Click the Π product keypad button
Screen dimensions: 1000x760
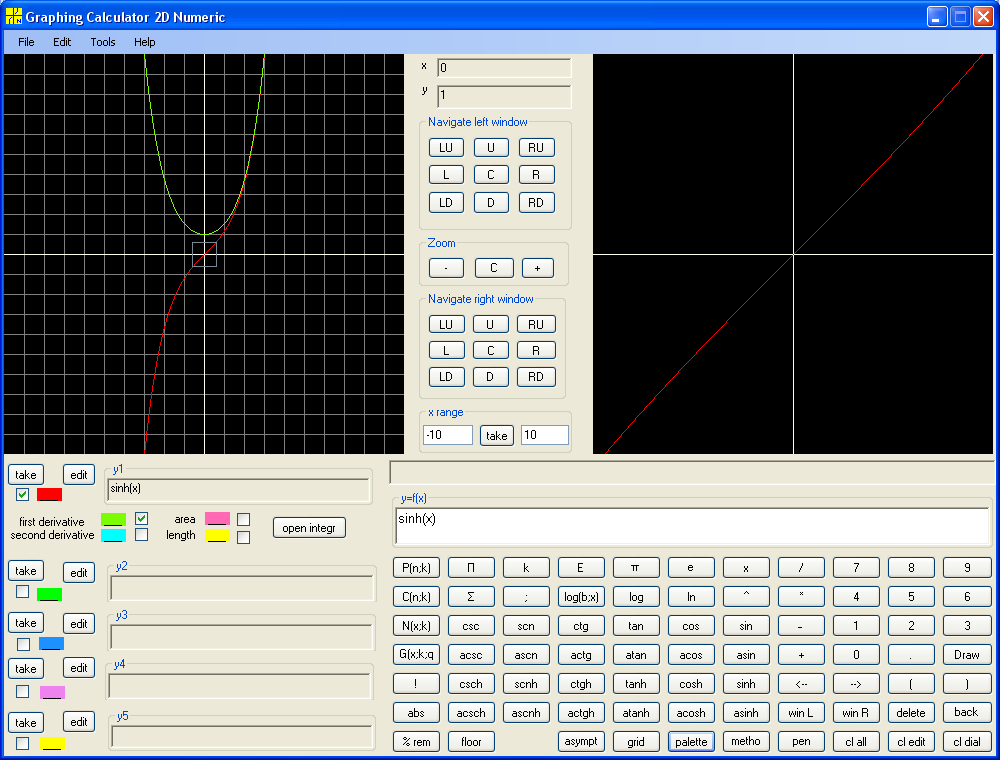click(x=471, y=567)
